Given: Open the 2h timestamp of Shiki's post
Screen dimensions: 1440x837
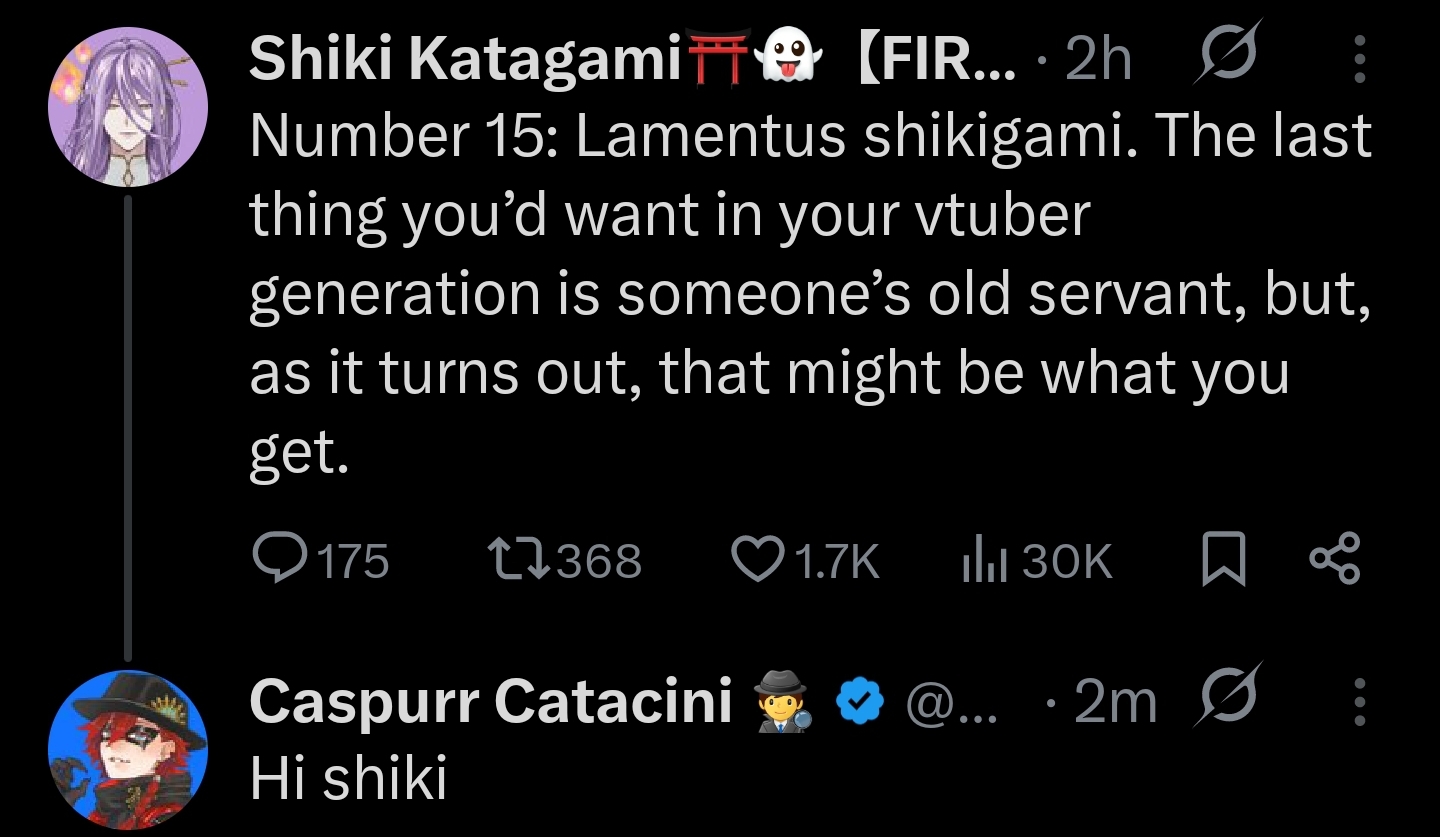Looking at the screenshot, I should [x=1098, y=62].
